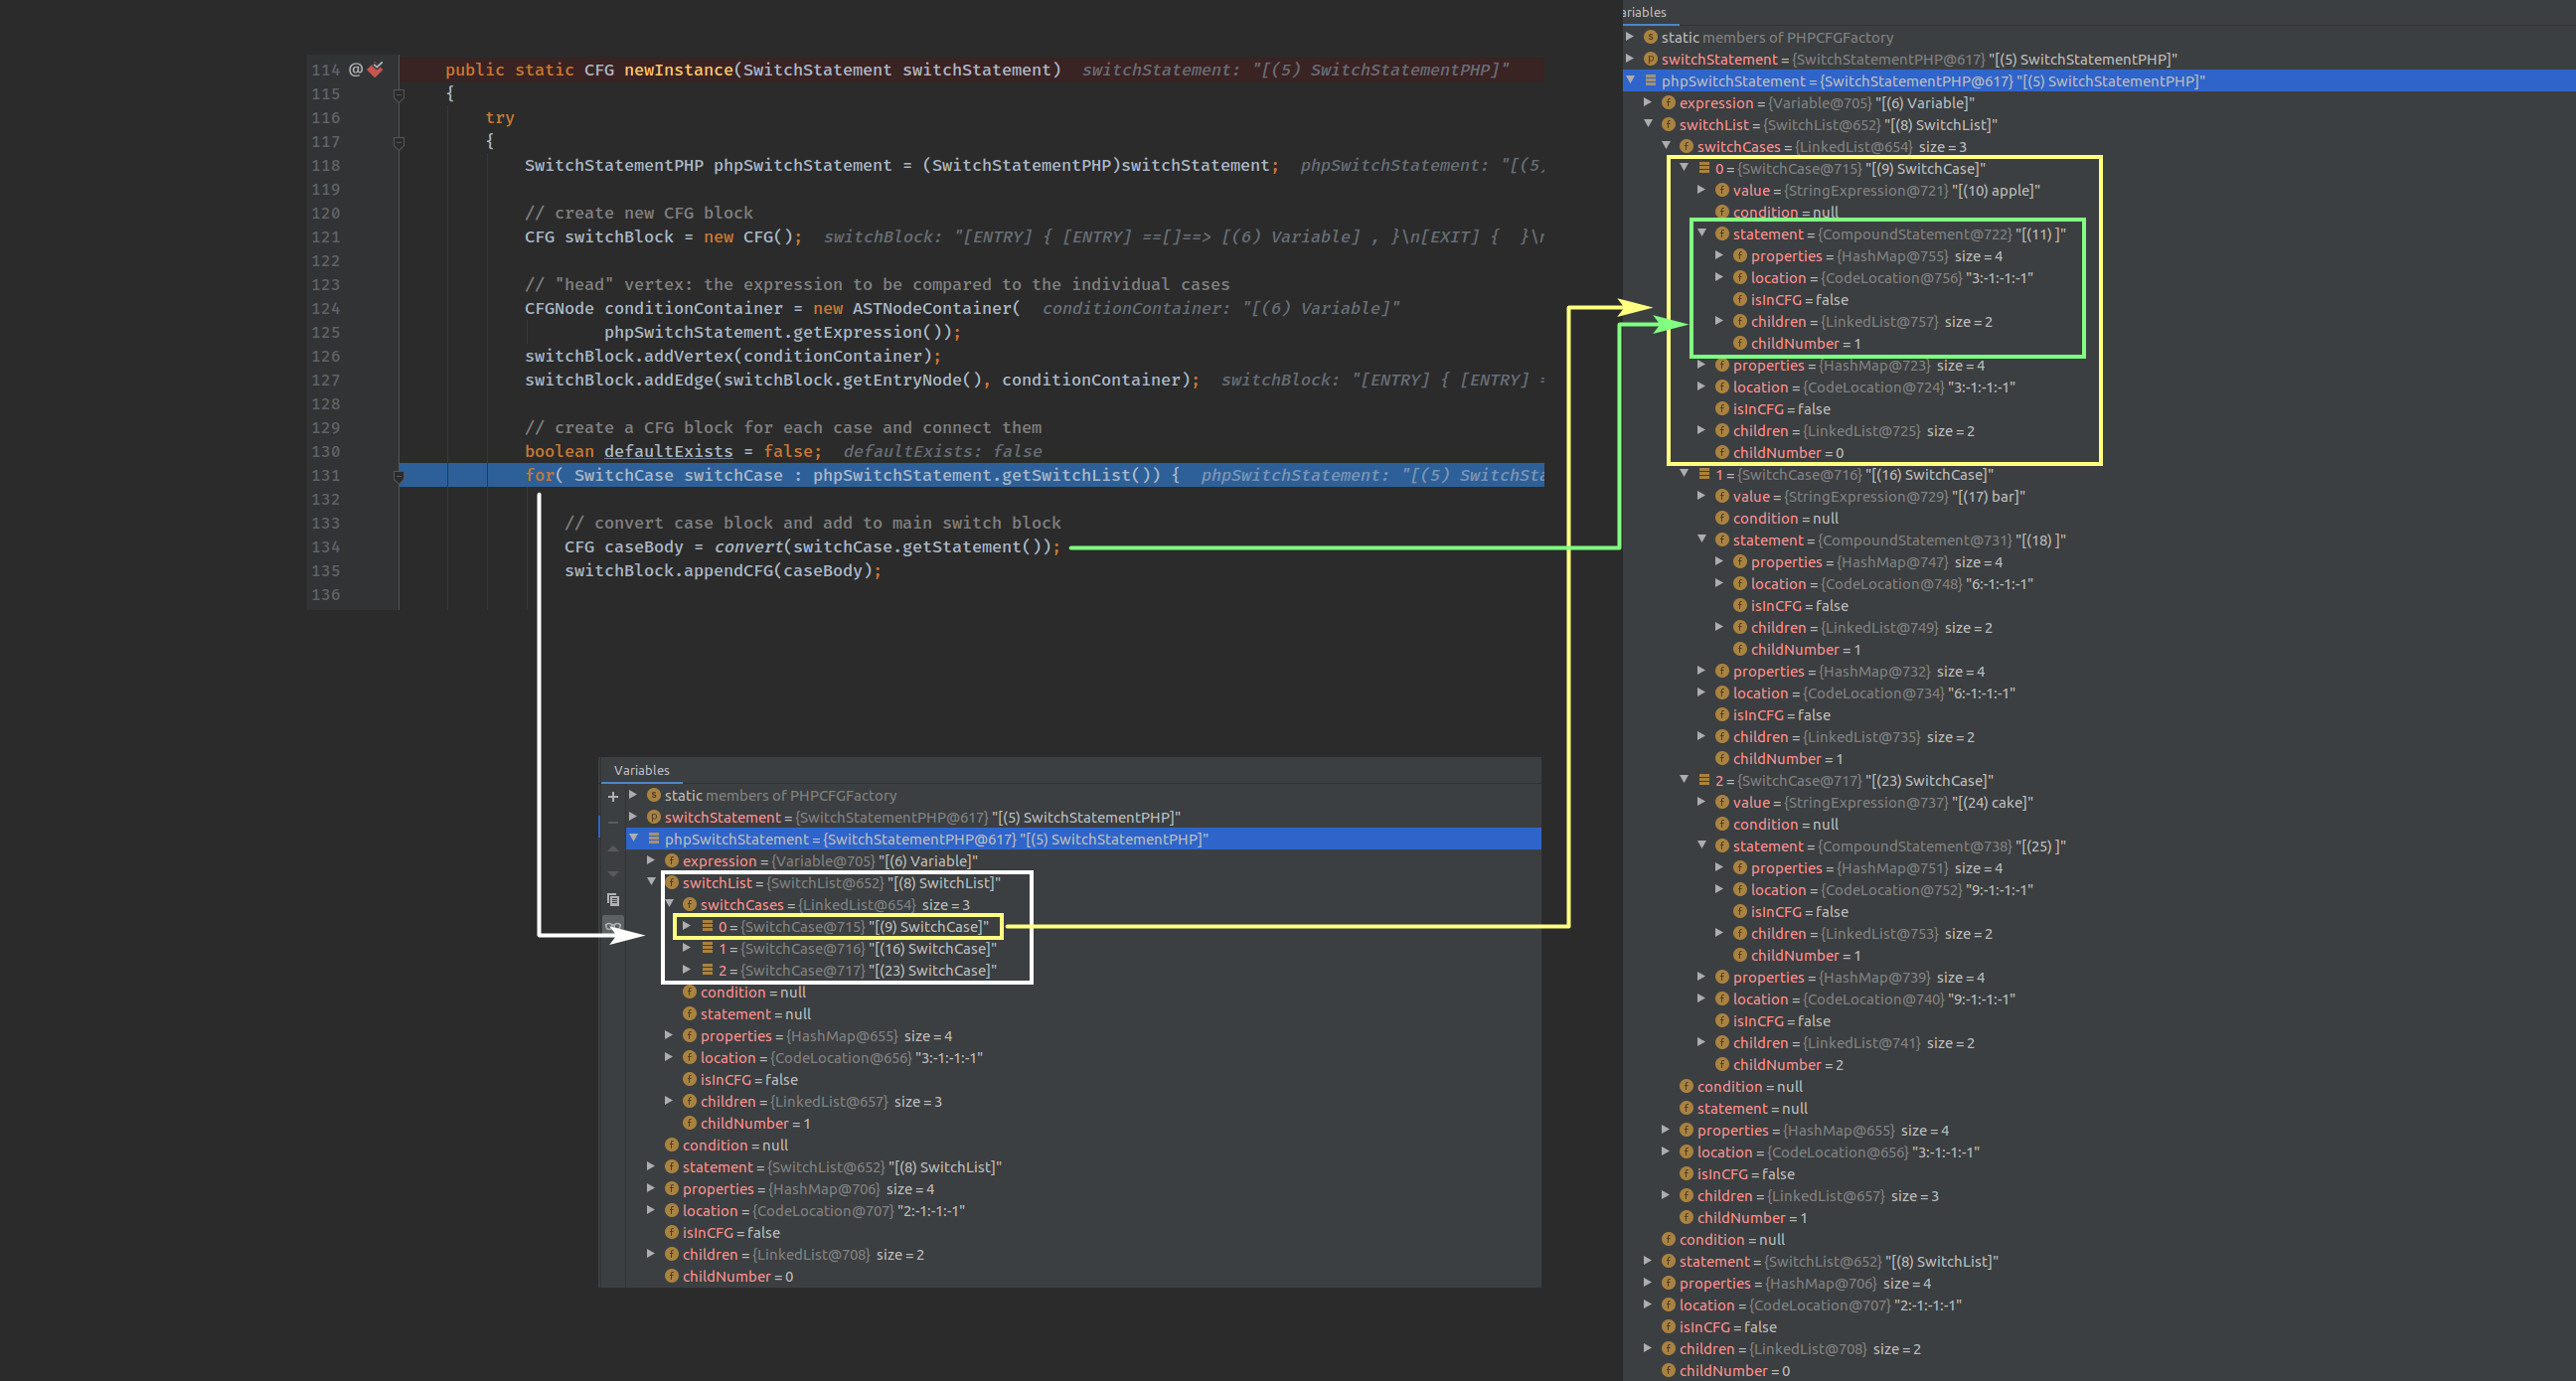Click the field icon of CodeLocation@740 location
Image resolution: width=2576 pixels, height=1381 pixels.
coord(1722,999)
